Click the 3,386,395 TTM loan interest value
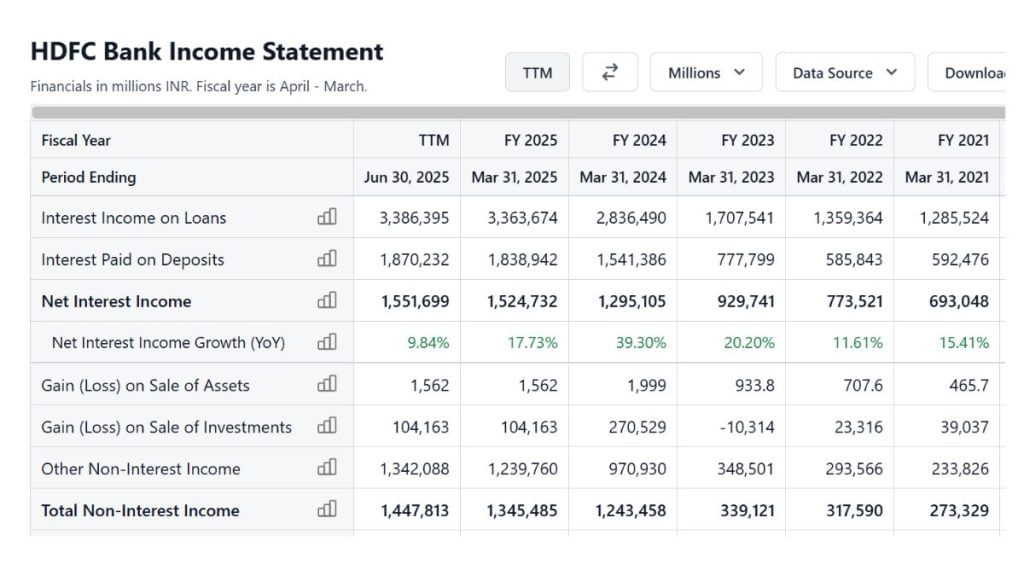The width and height of the screenshot is (1024, 576). coord(414,217)
